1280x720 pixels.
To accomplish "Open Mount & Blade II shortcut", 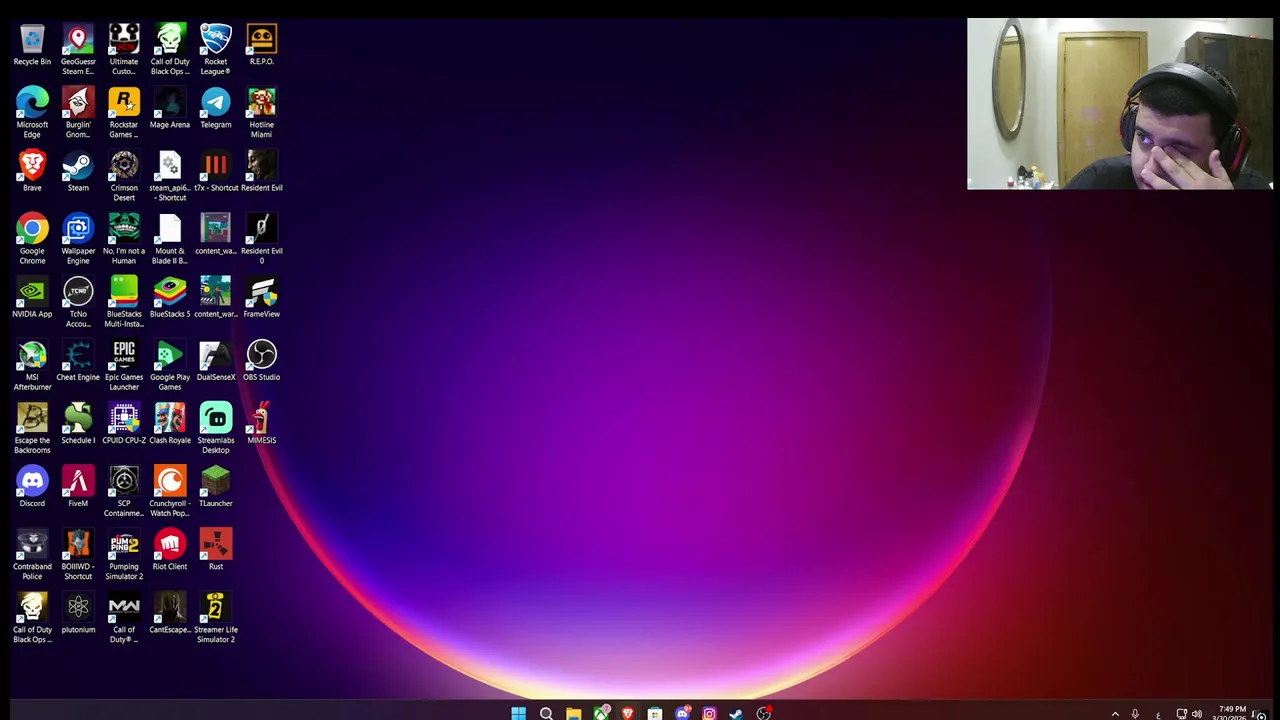I will [170, 239].
